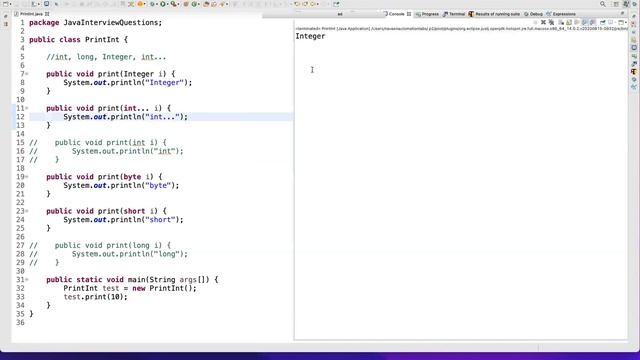This screenshot has height=360, width=640.
Task: Clear the console output
Action: pyautogui.click(x=561, y=22)
